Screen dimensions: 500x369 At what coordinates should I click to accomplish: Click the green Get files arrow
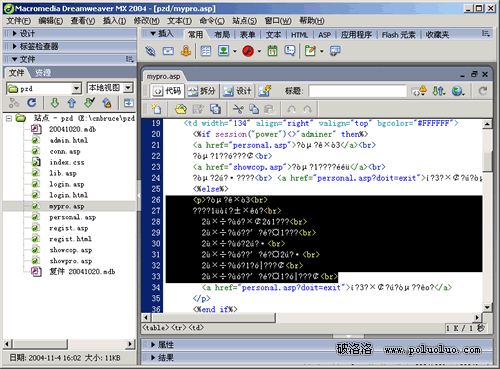tap(55, 103)
